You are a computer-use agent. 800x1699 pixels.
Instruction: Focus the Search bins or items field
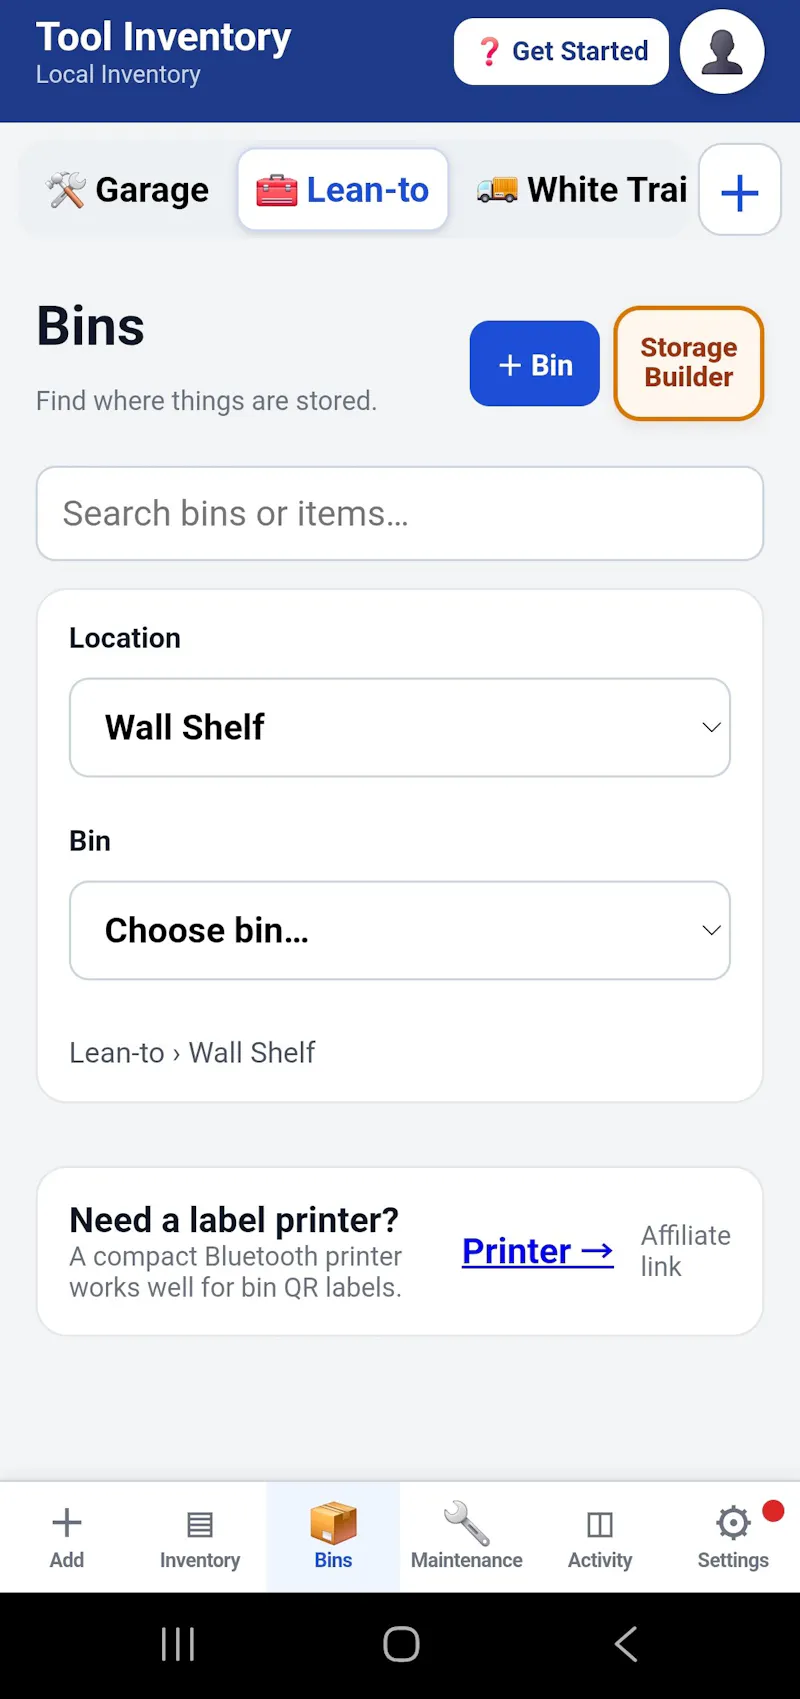tap(400, 513)
